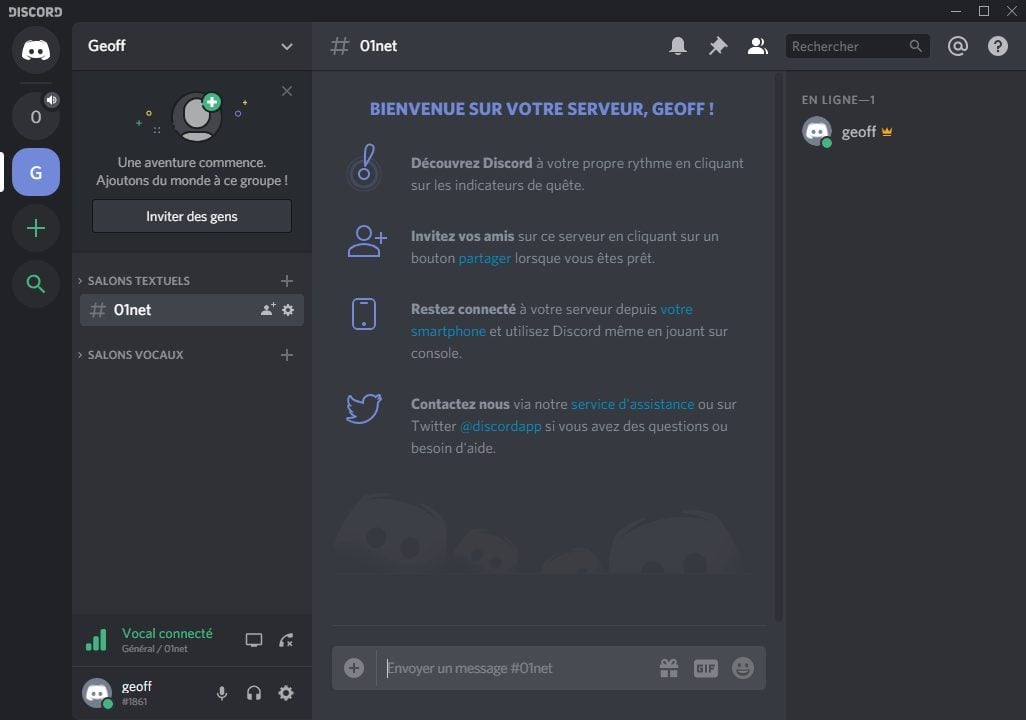Click the EN LIGNE—1 header

pyautogui.click(x=838, y=100)
